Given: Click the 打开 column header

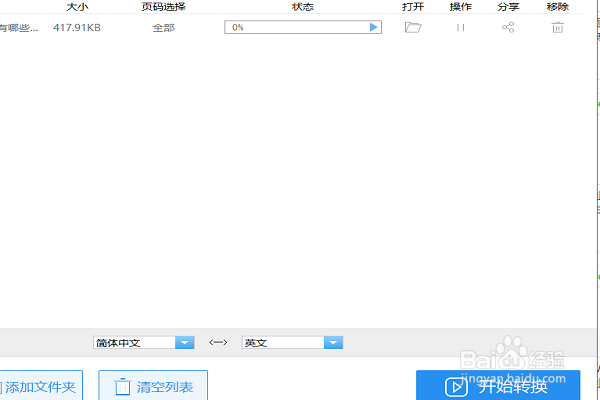Looking at the screenshot, I should pos(413,7).
